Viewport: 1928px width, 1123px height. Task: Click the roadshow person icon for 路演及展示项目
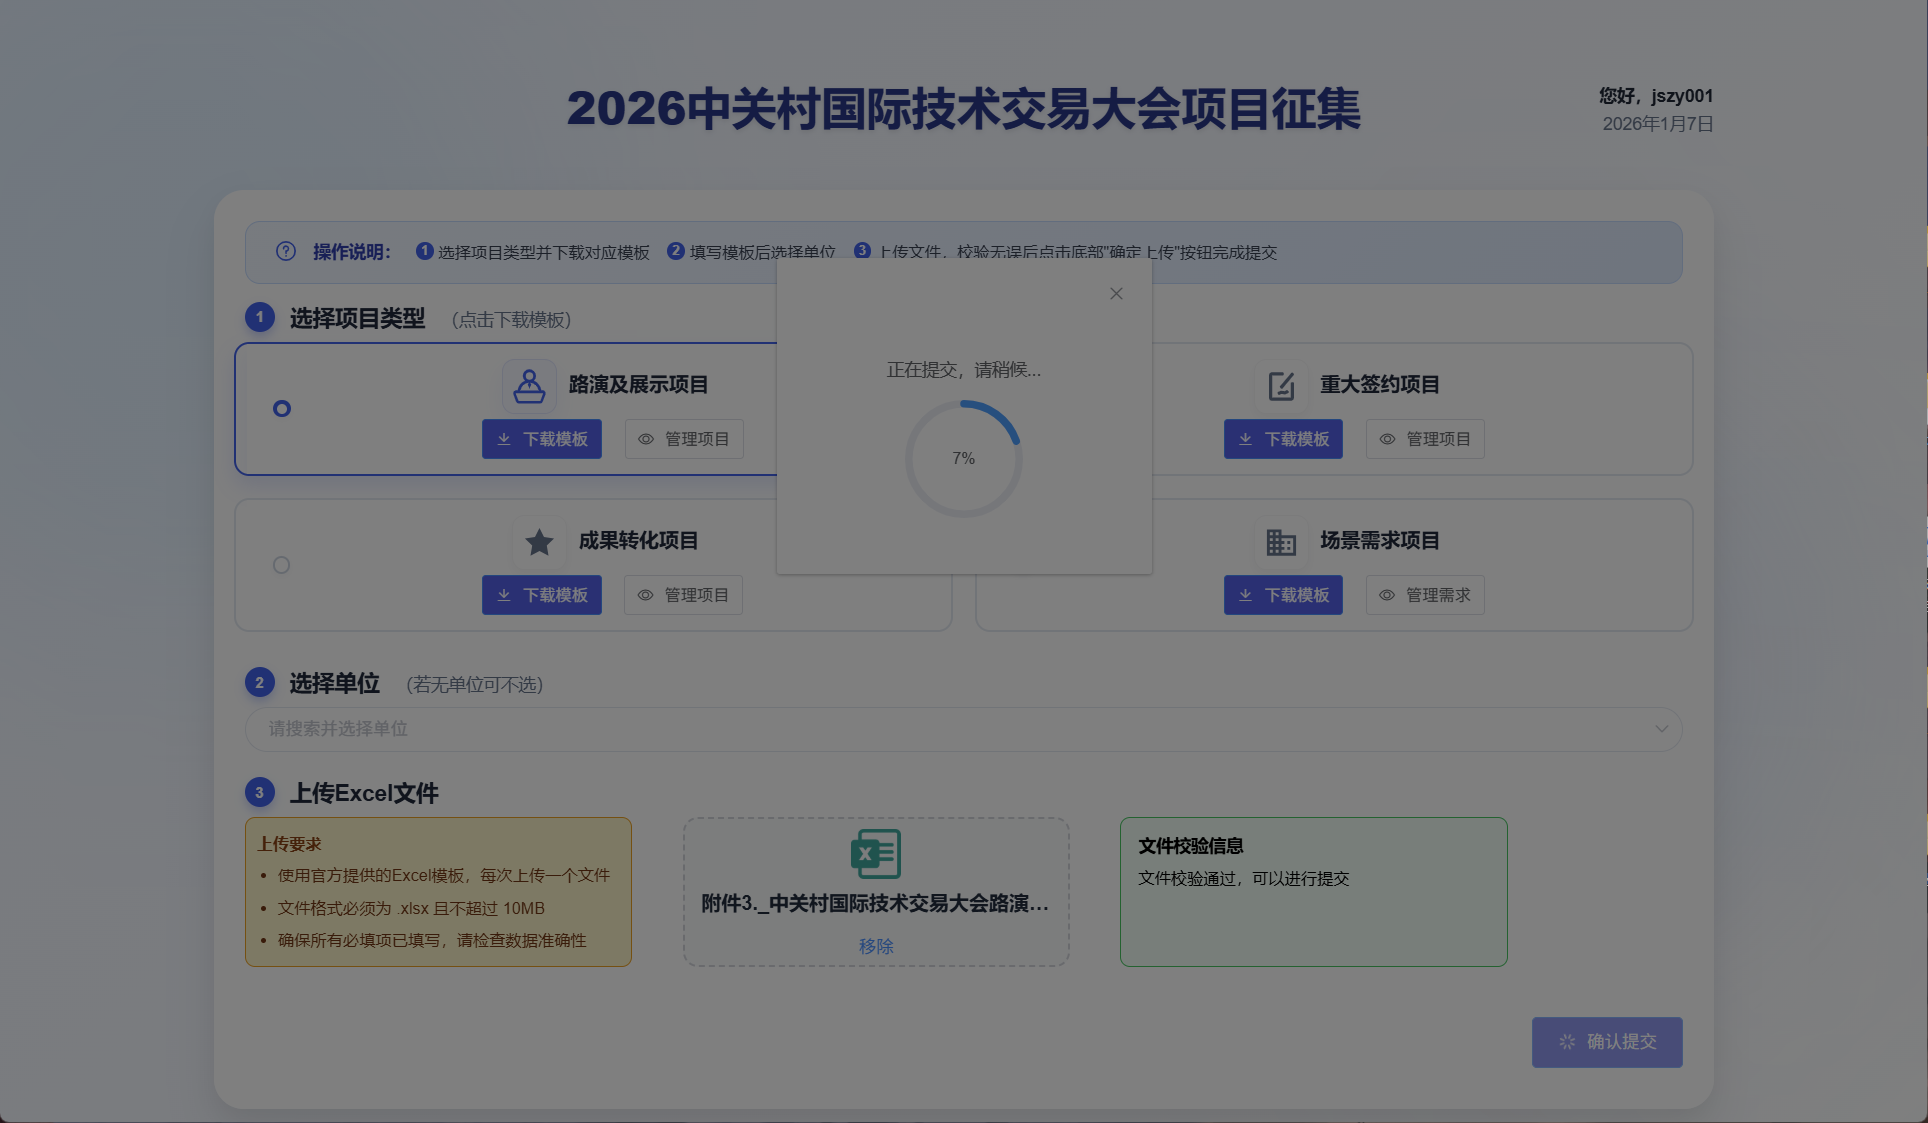[529, 386]
